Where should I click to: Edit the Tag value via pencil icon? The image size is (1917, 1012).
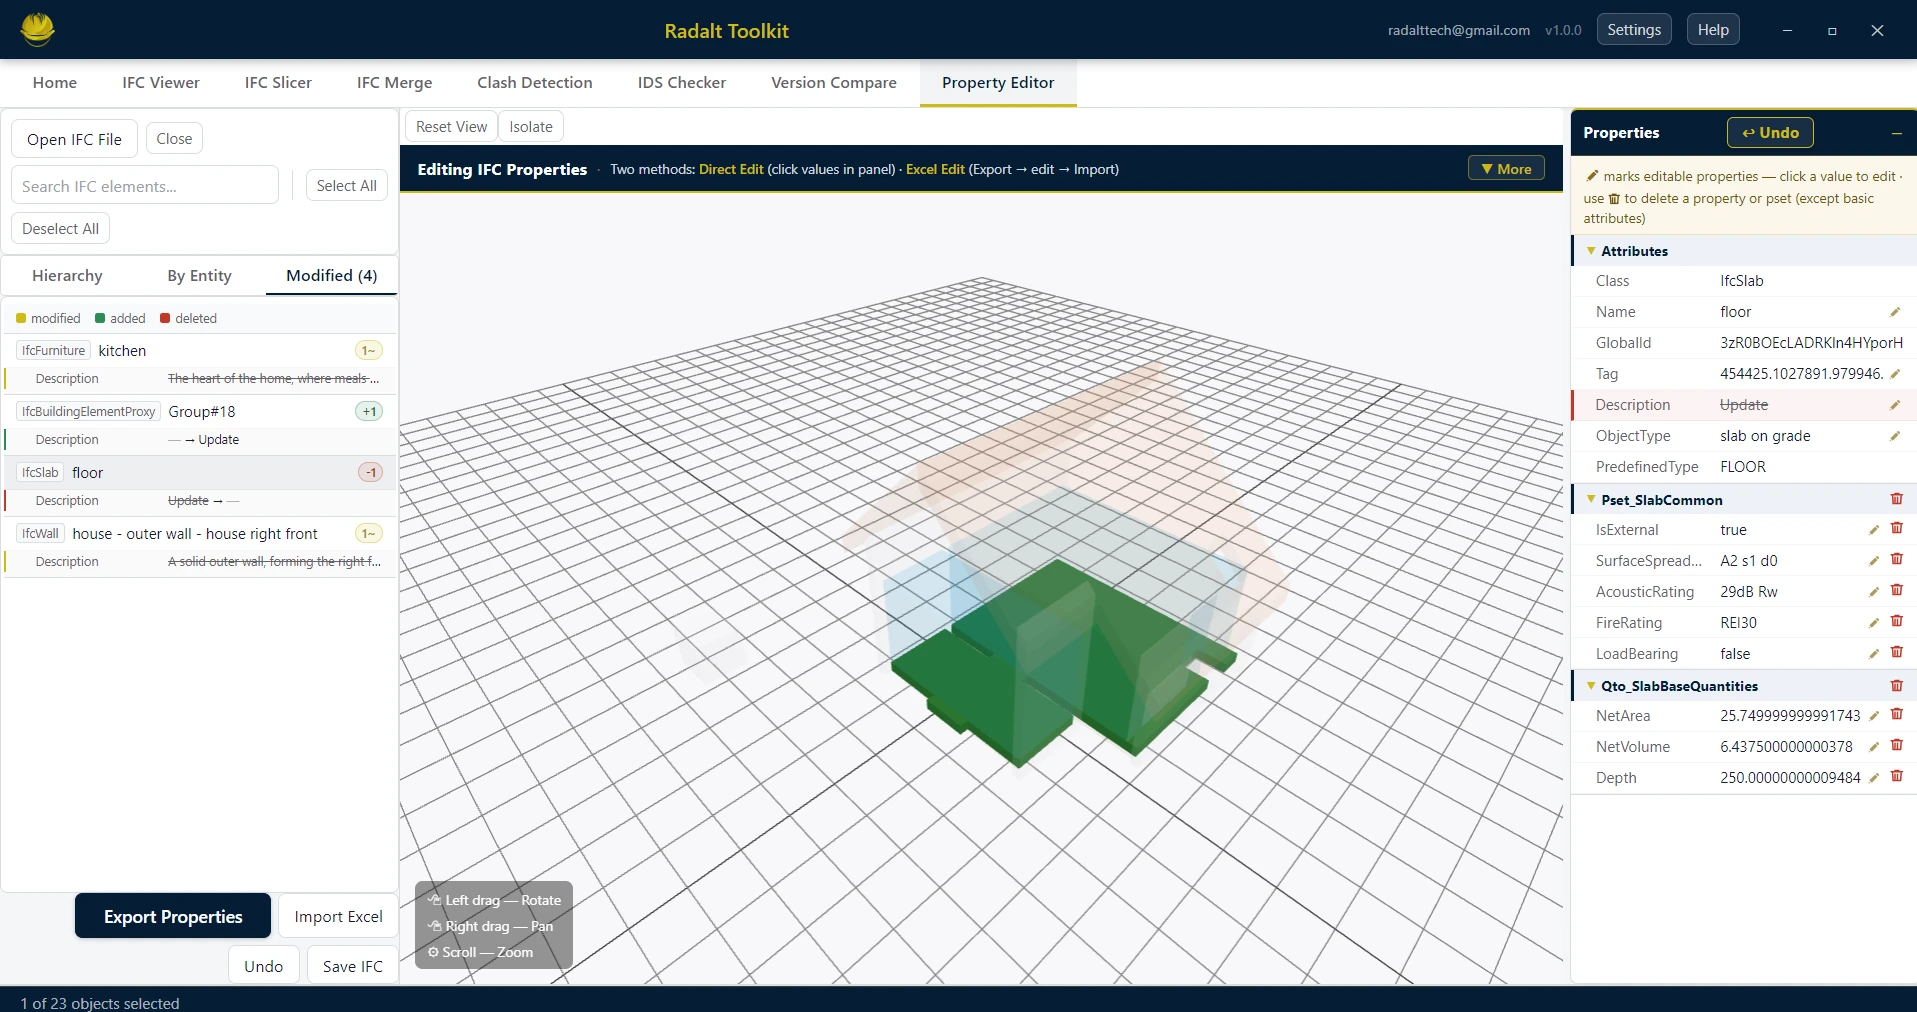coord(1895,374)
